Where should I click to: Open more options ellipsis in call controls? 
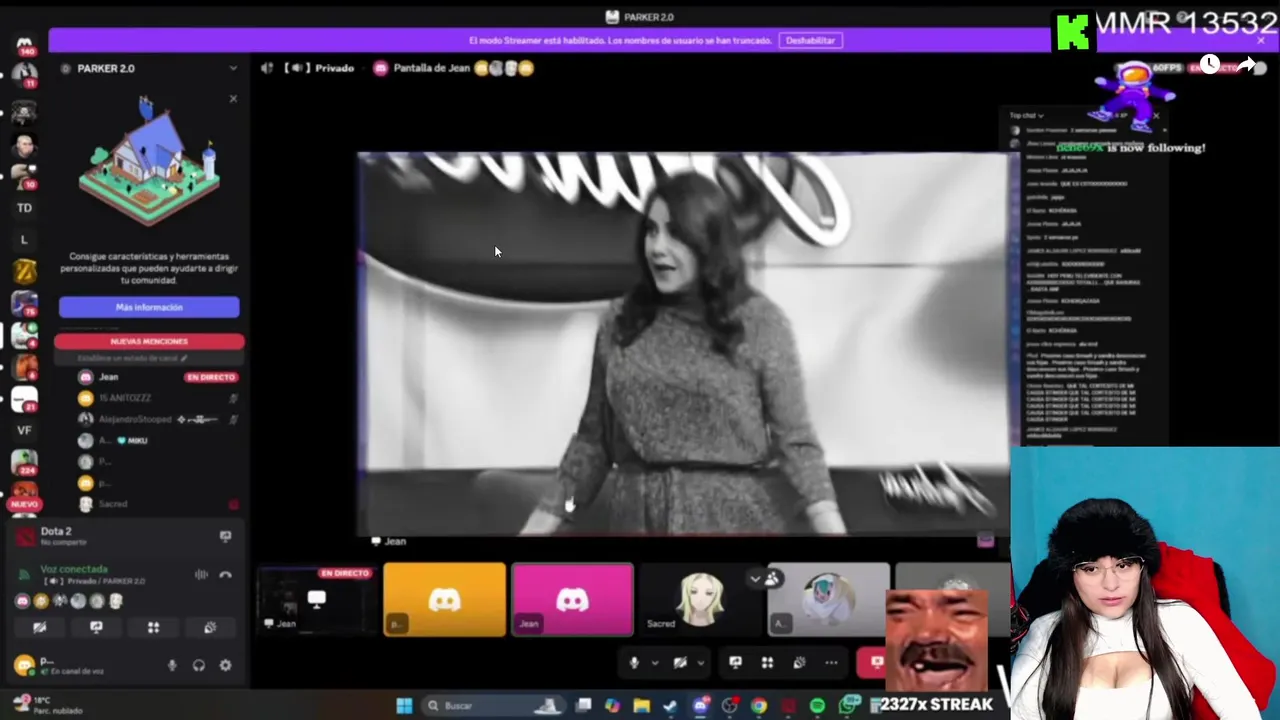coord(831,662)
